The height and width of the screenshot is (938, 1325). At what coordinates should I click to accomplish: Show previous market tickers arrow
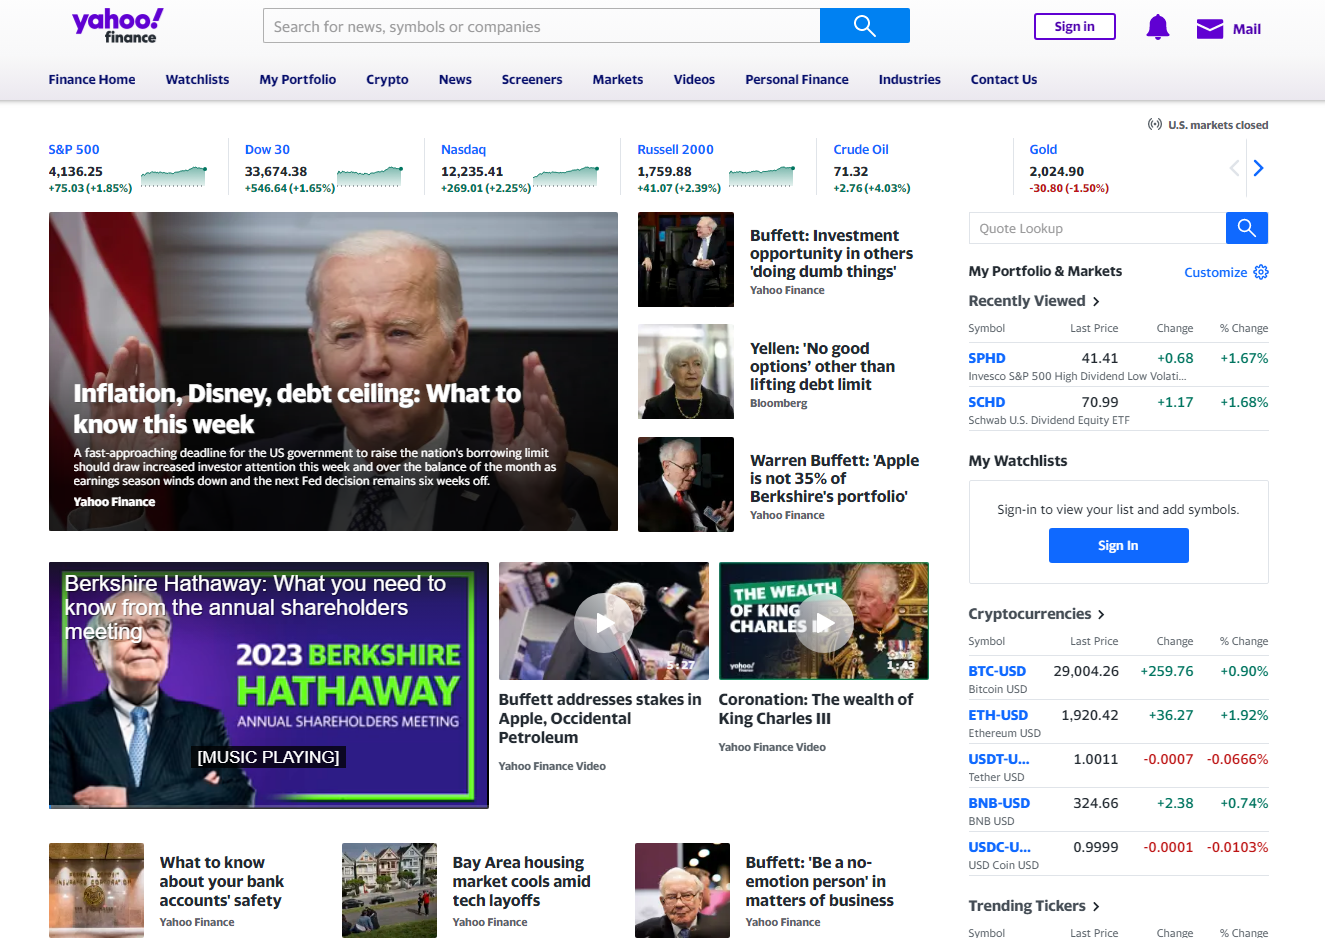[x=1234, y=168]
